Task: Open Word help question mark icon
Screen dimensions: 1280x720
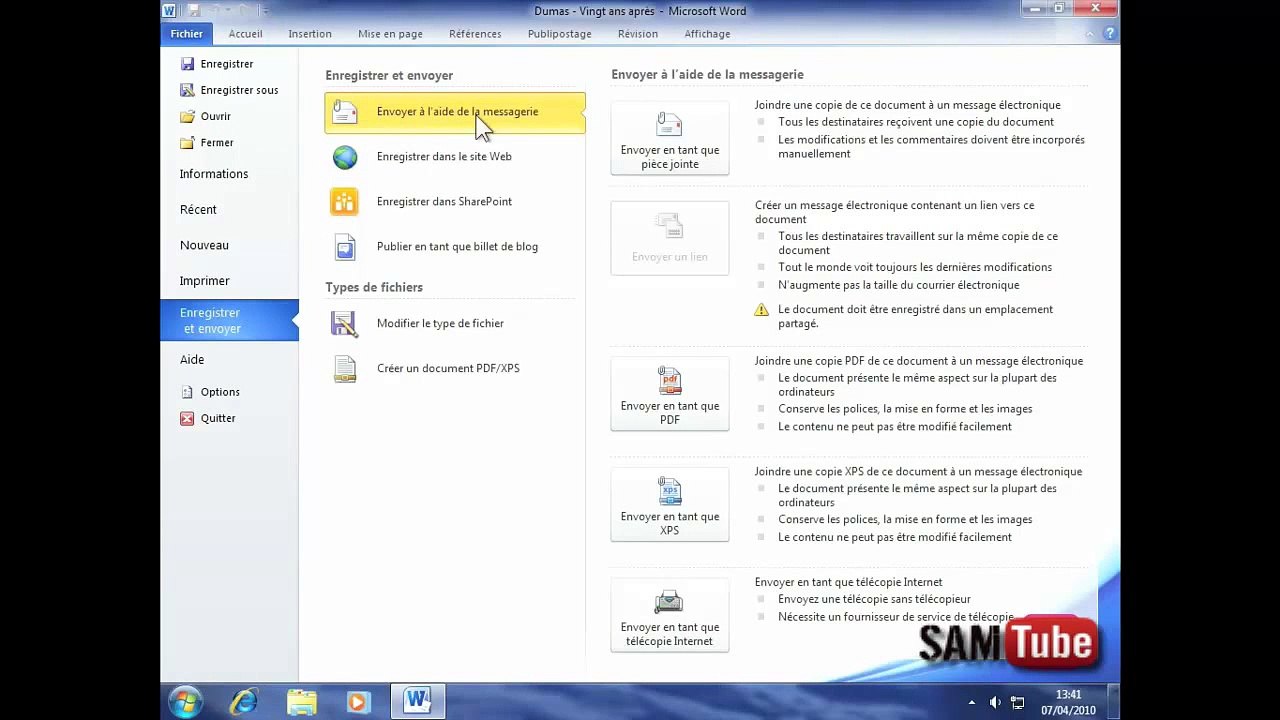Action: [x=1109, y=34]
